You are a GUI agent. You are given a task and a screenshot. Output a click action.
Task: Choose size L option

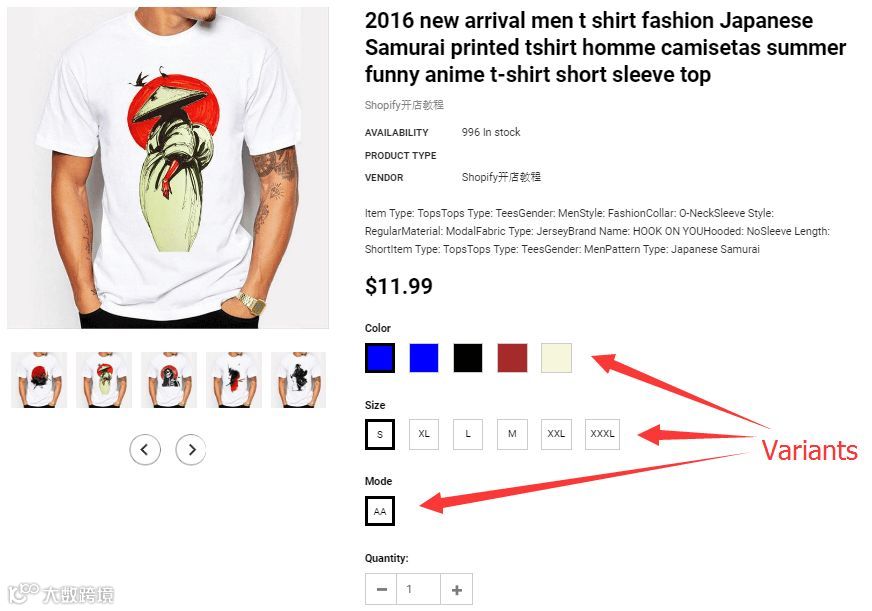pos(468,434)
